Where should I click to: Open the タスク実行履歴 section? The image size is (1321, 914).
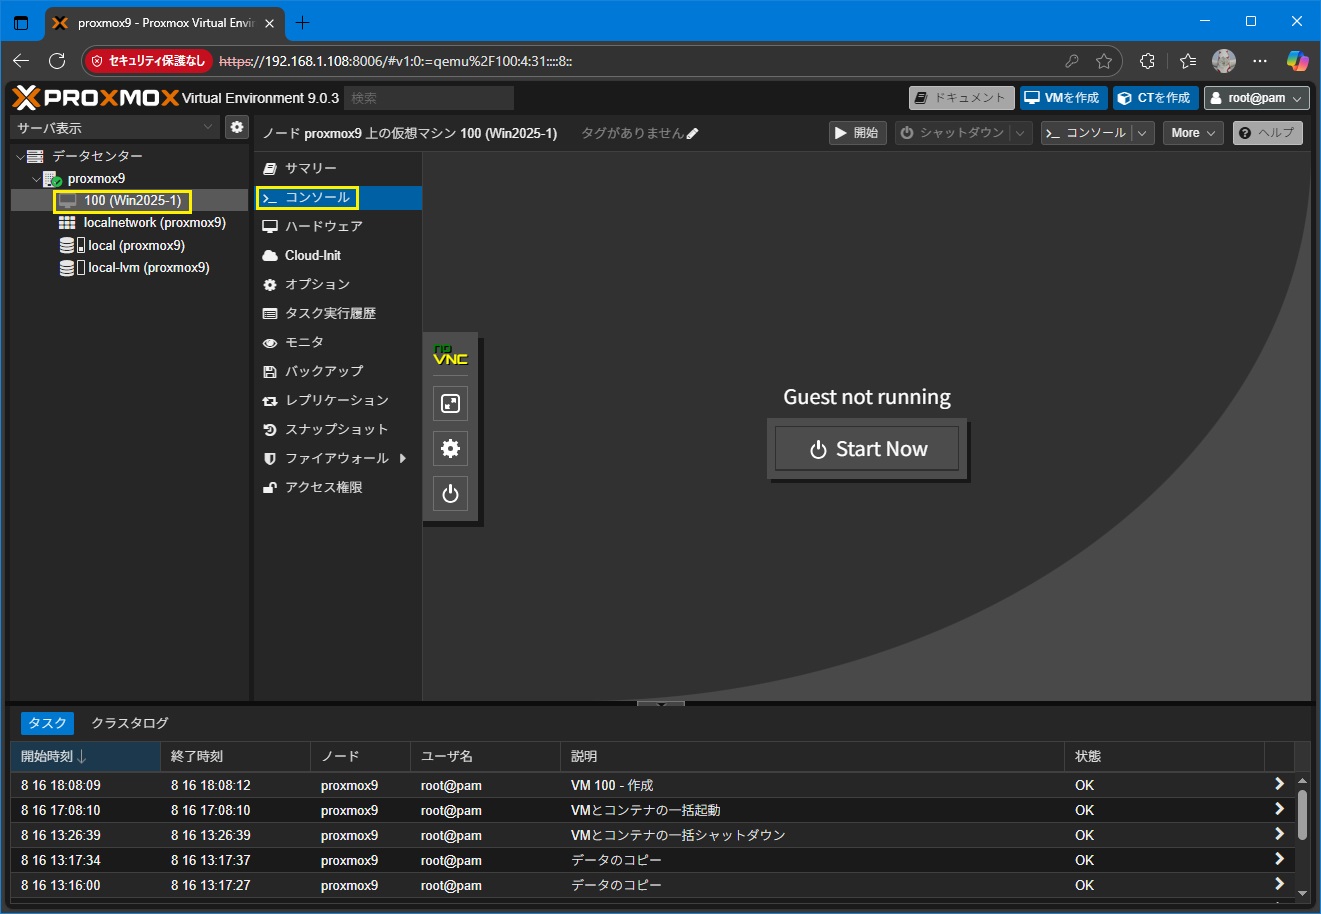(338, 313)
